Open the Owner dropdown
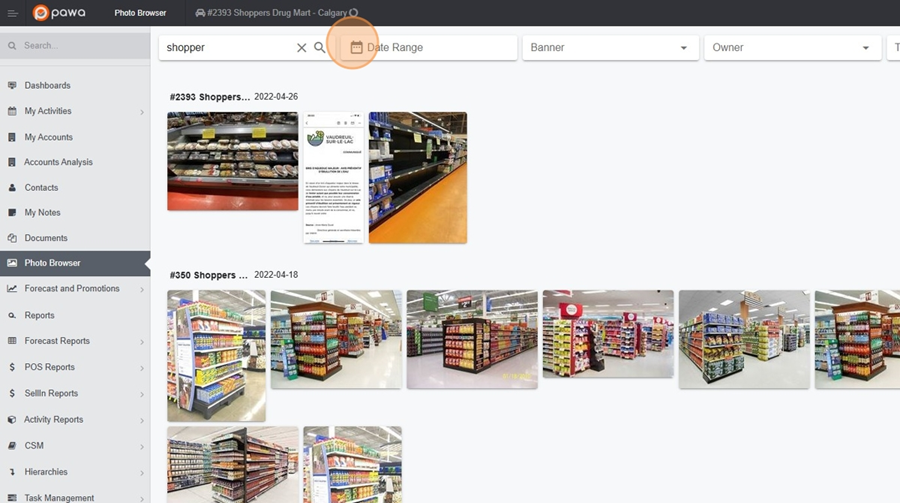The image size is (900, 503). [792, 48]
